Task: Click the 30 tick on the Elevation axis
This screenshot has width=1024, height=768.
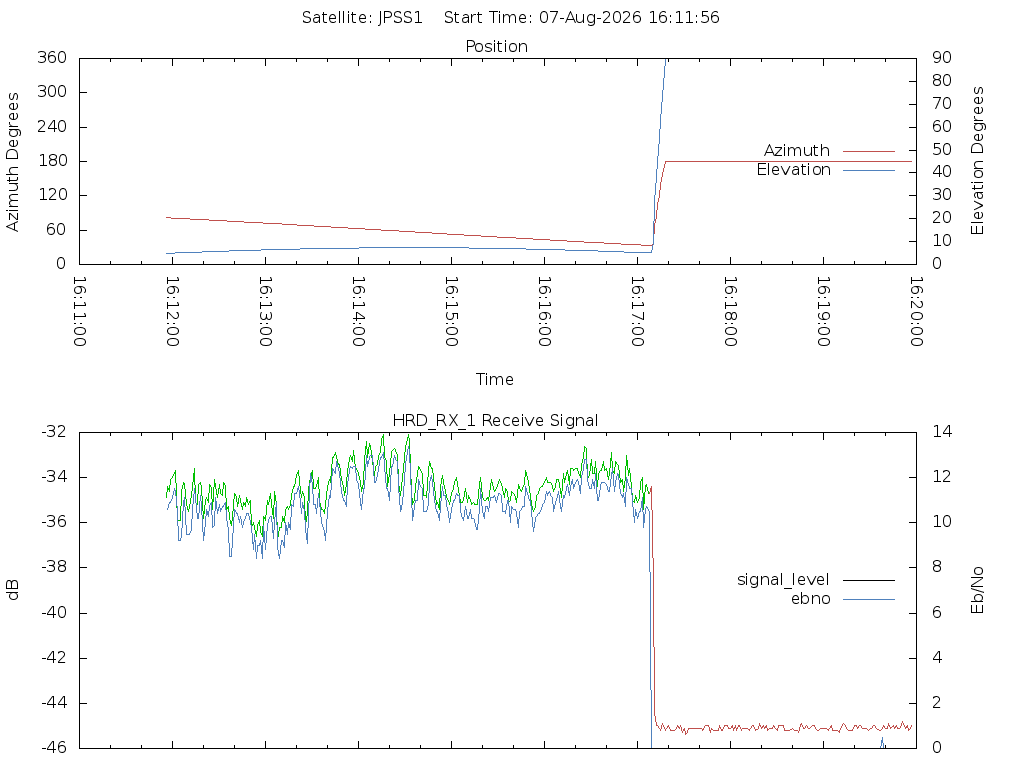Action: click(x=942, y=195)
